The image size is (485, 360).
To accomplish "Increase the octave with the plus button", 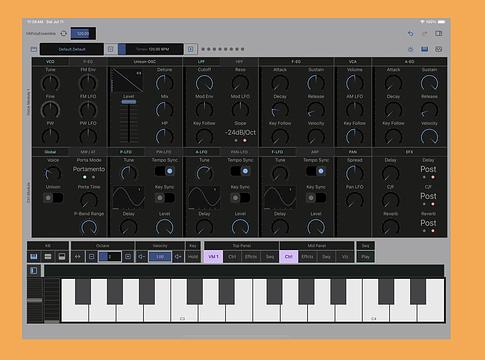I will (x=128, y=257).
